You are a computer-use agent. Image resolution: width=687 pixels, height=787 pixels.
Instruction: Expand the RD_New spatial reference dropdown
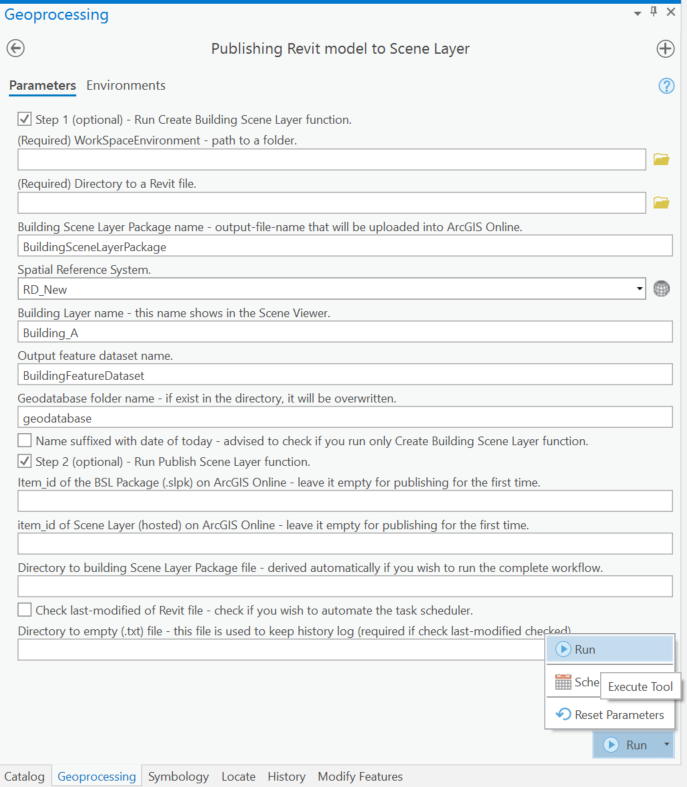pos(639,289)
